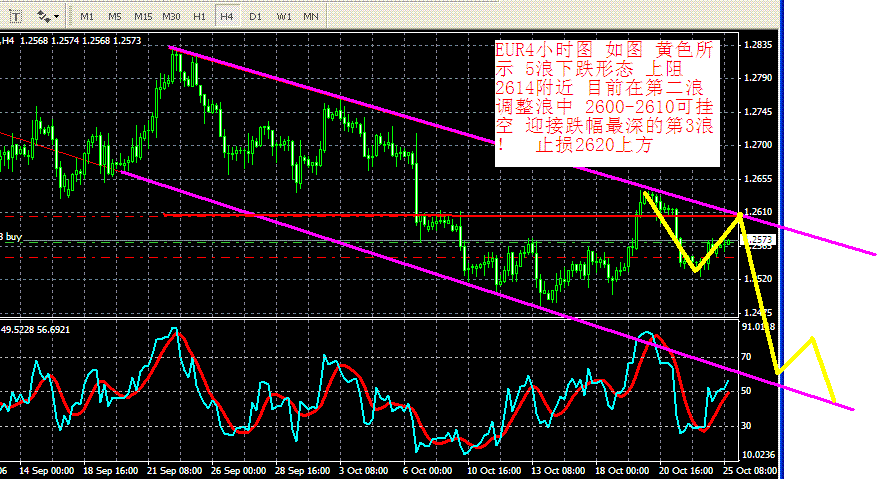Viewport: 889px width, 479px height.
Task: Click indicator scale level 50
Action: (x=746, y=391)
